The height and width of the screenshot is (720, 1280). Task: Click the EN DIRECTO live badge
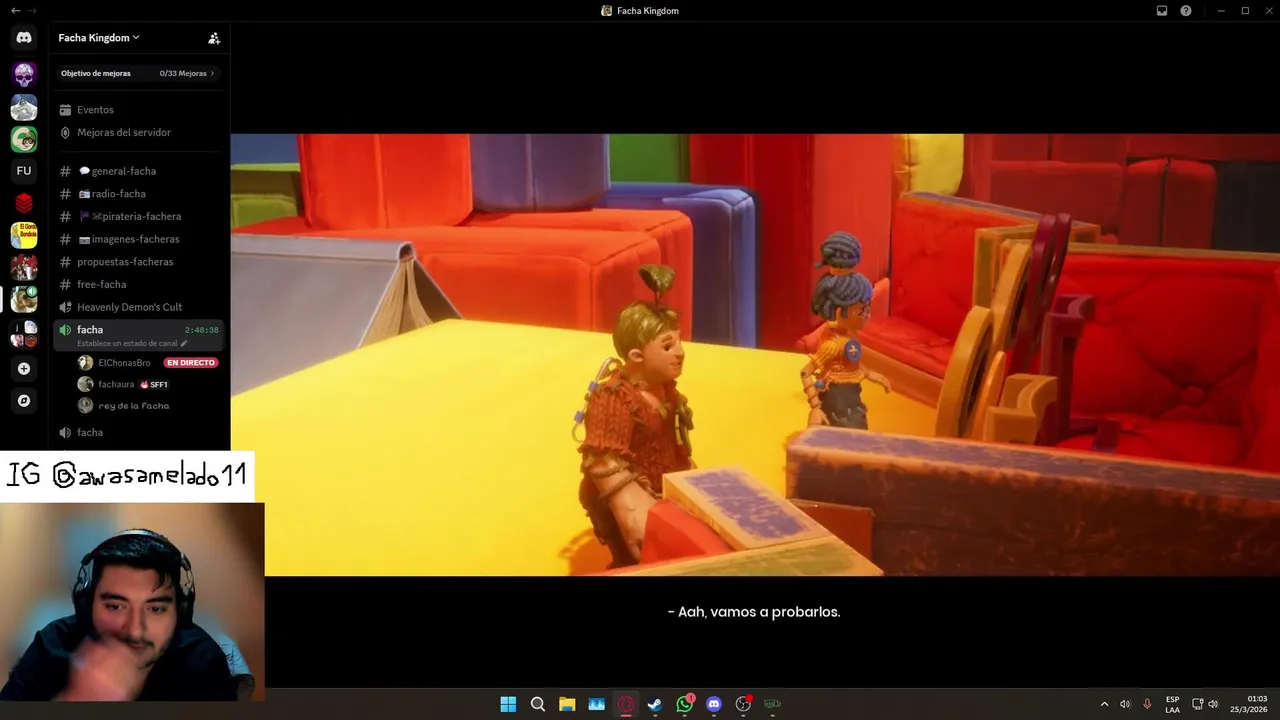[x=190, y=363]
